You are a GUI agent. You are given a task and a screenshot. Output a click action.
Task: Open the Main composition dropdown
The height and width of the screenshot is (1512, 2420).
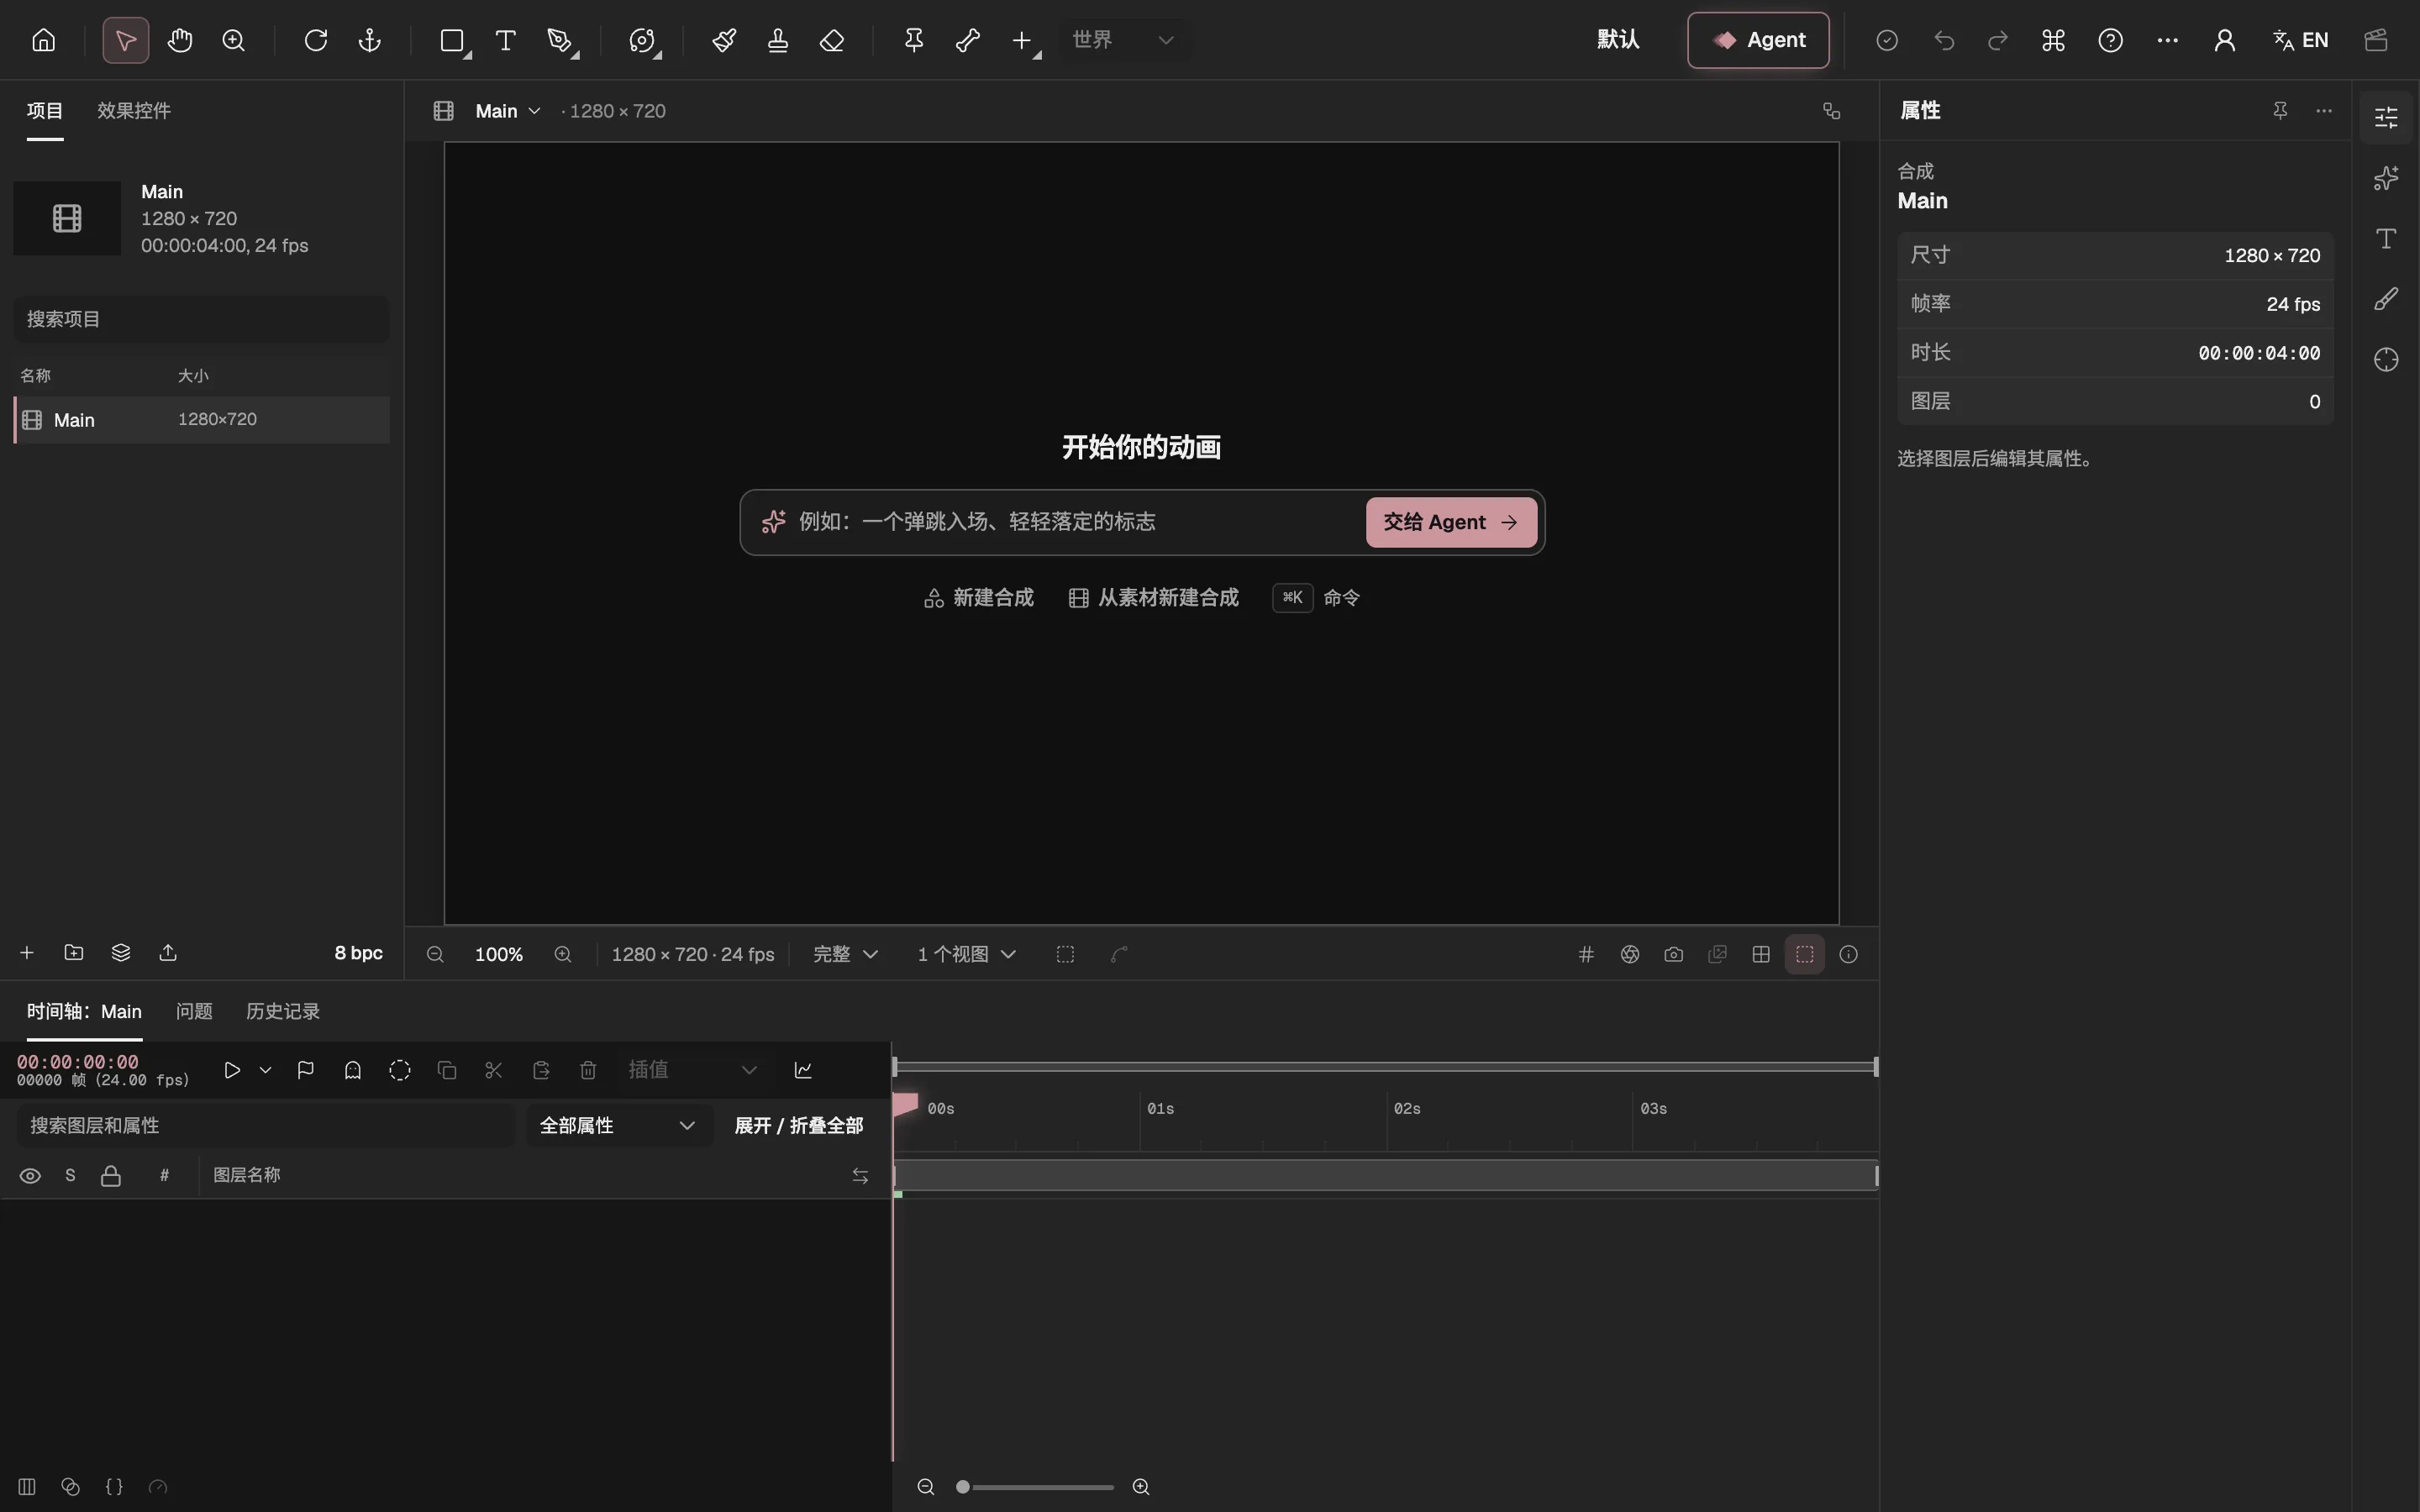[x=508, y=111]
